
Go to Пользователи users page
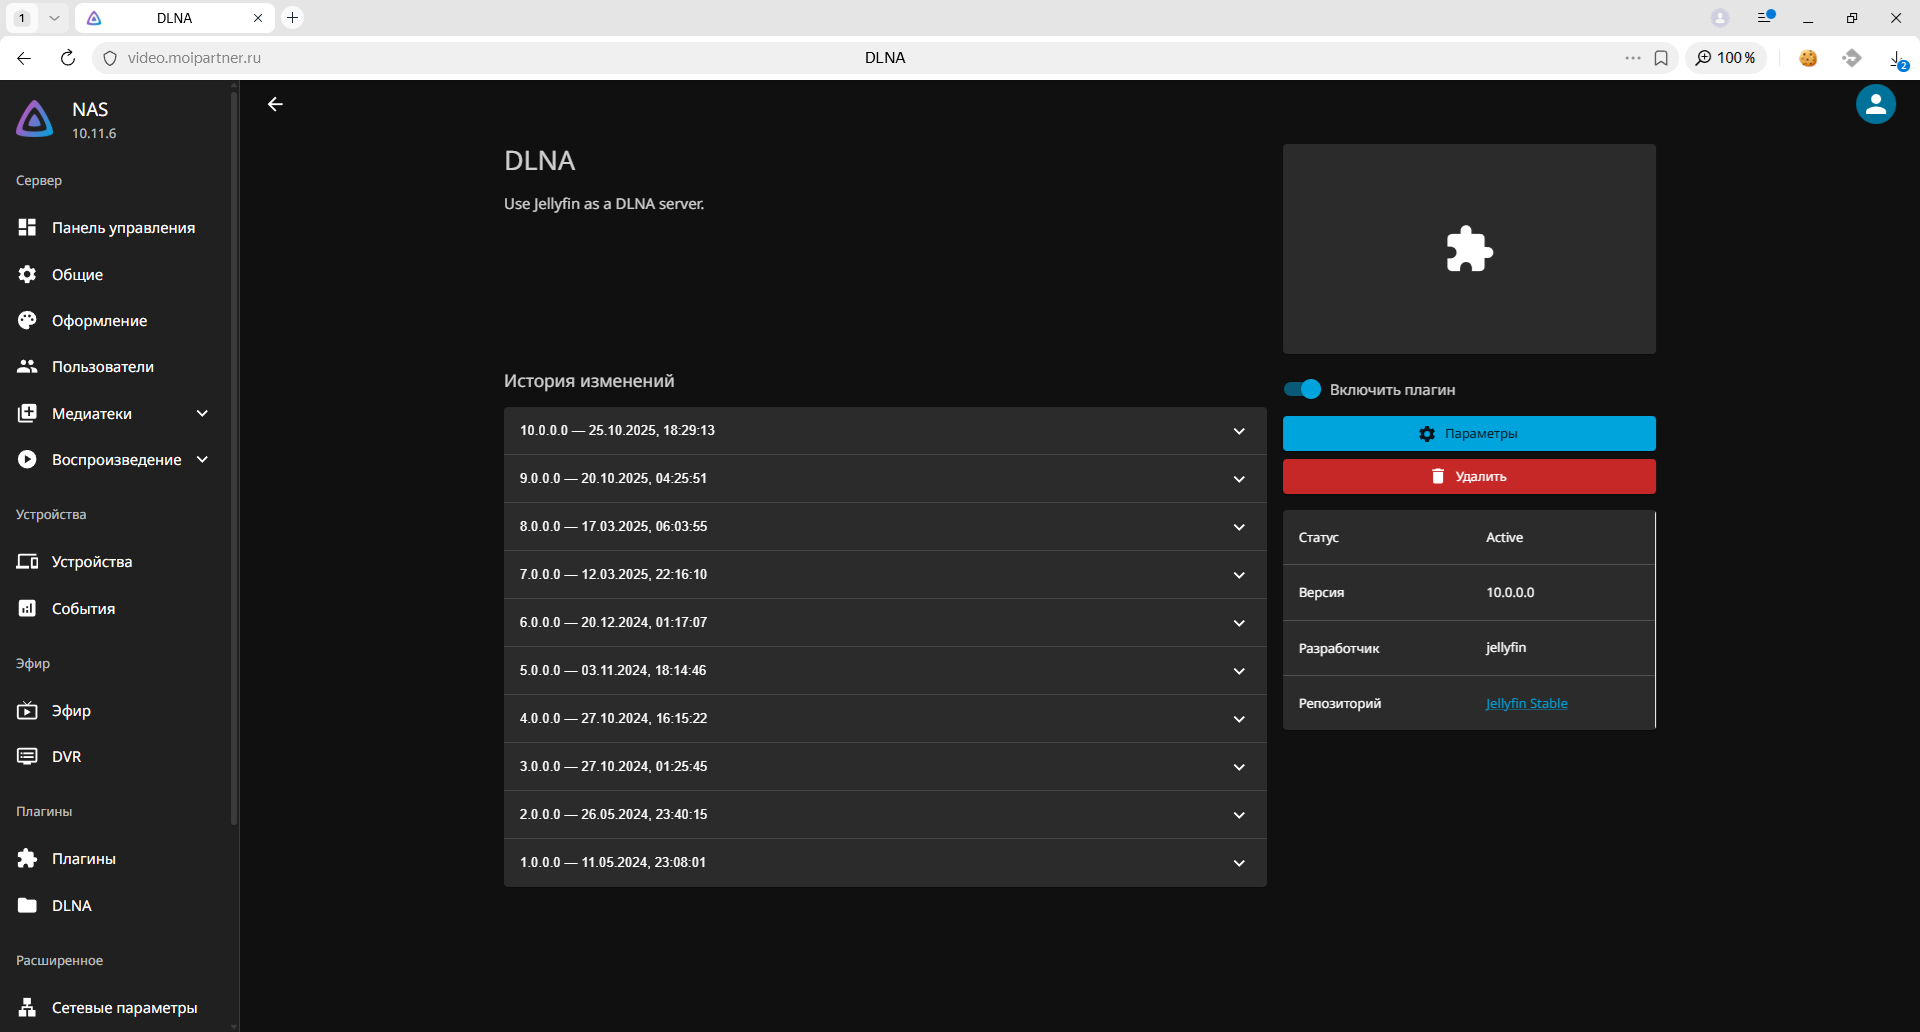pos(102,367)
